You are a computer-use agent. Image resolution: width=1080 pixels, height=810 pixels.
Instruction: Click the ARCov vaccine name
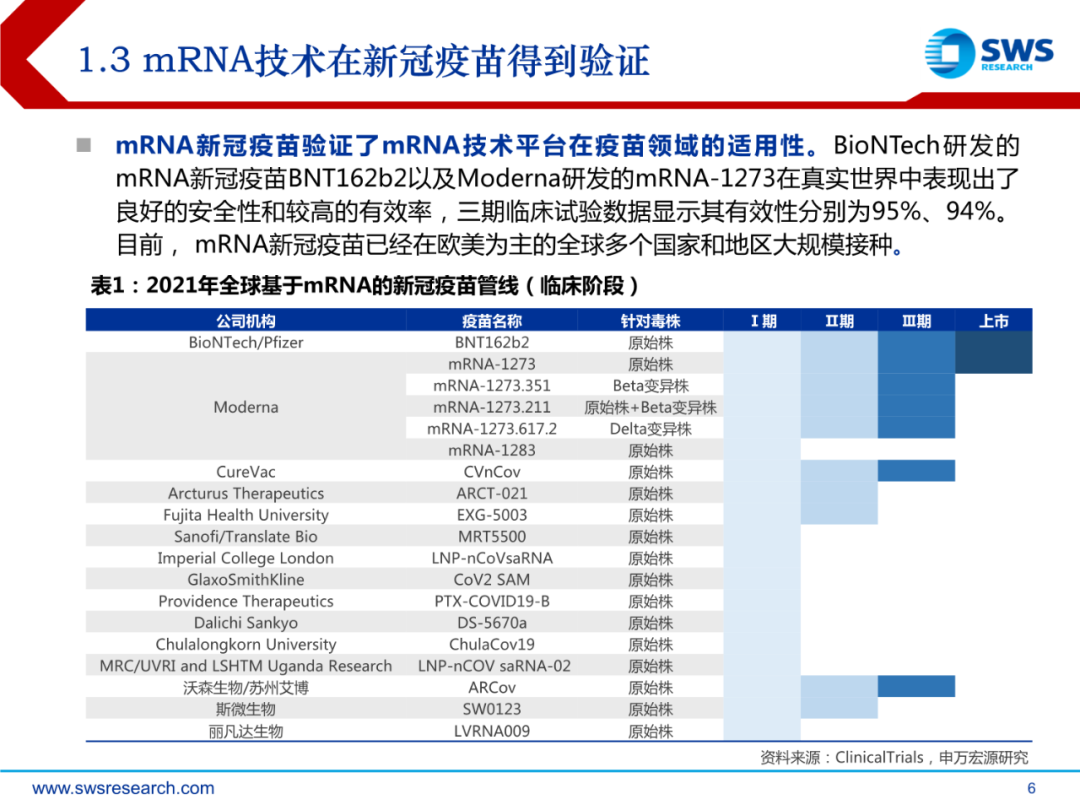[492, 687]
